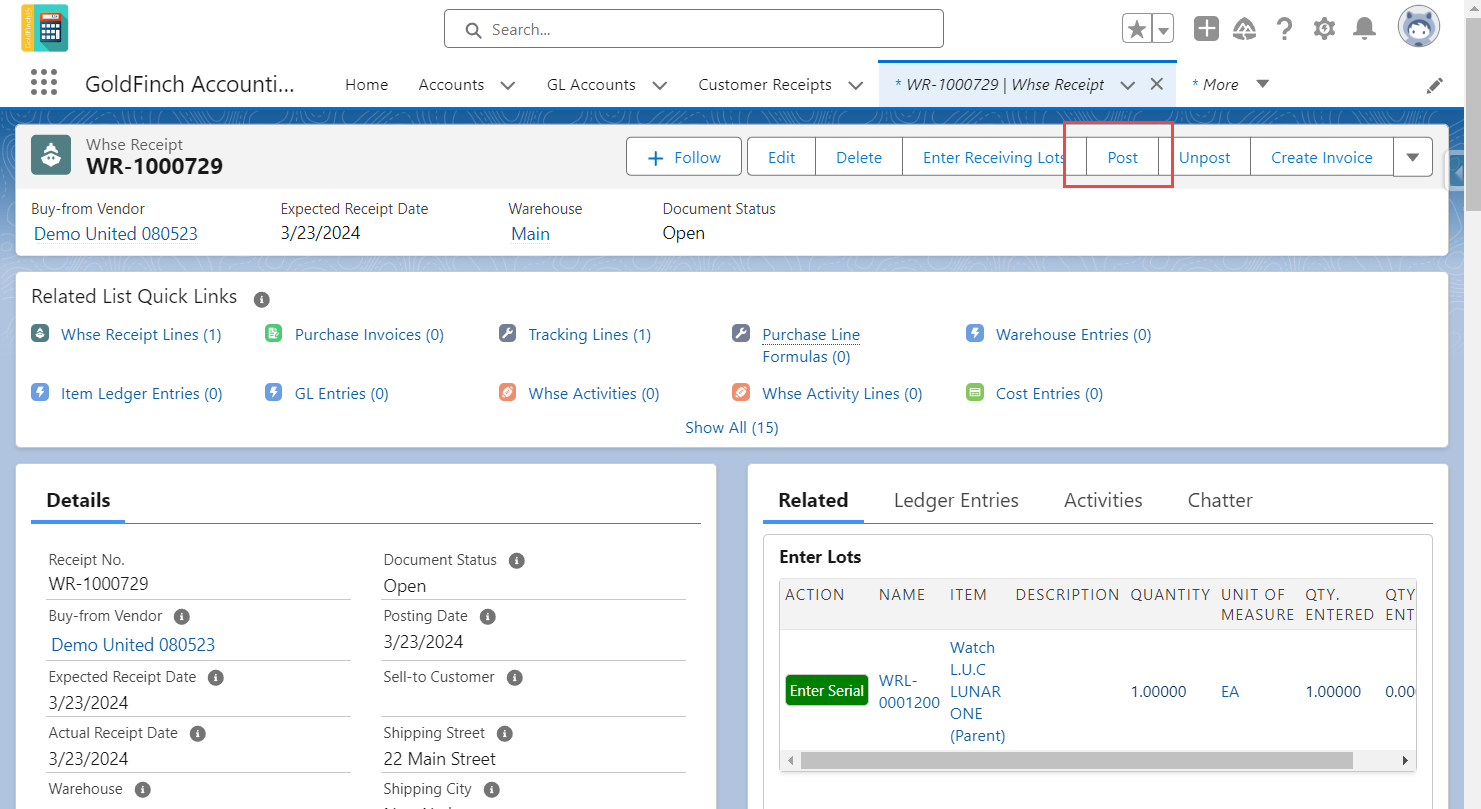Select the Details tab
This screenshot has height=809, width=1481.
(78, 500)
